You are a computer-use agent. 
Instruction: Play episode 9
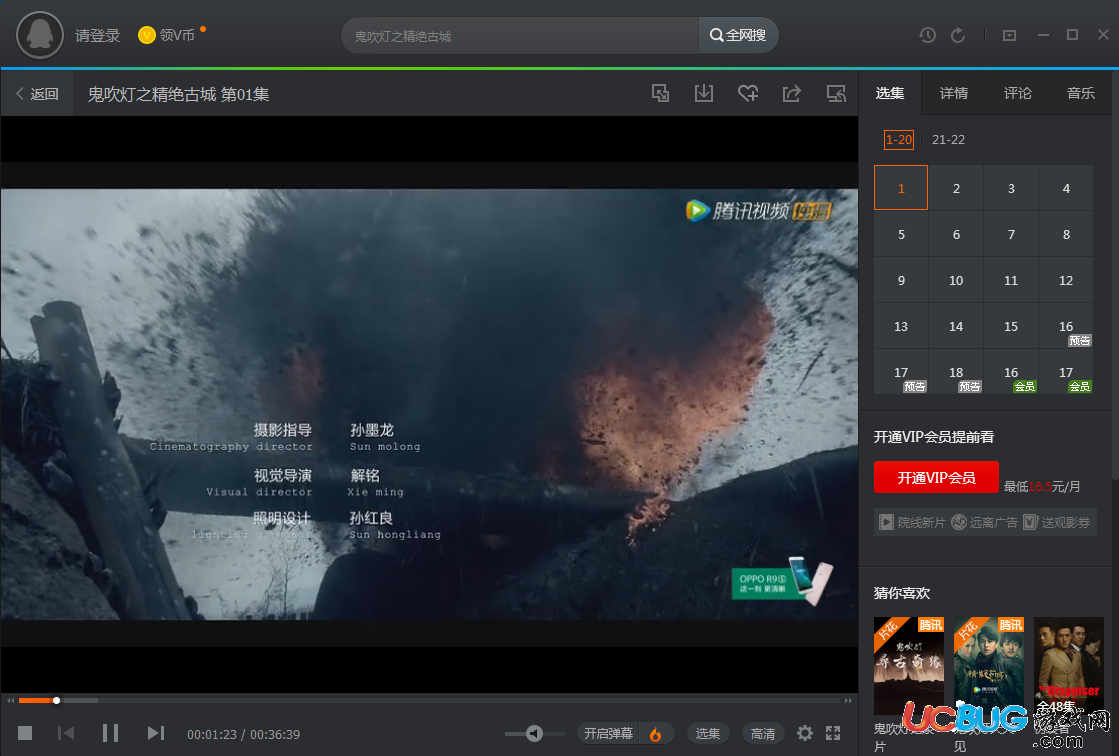901,280
